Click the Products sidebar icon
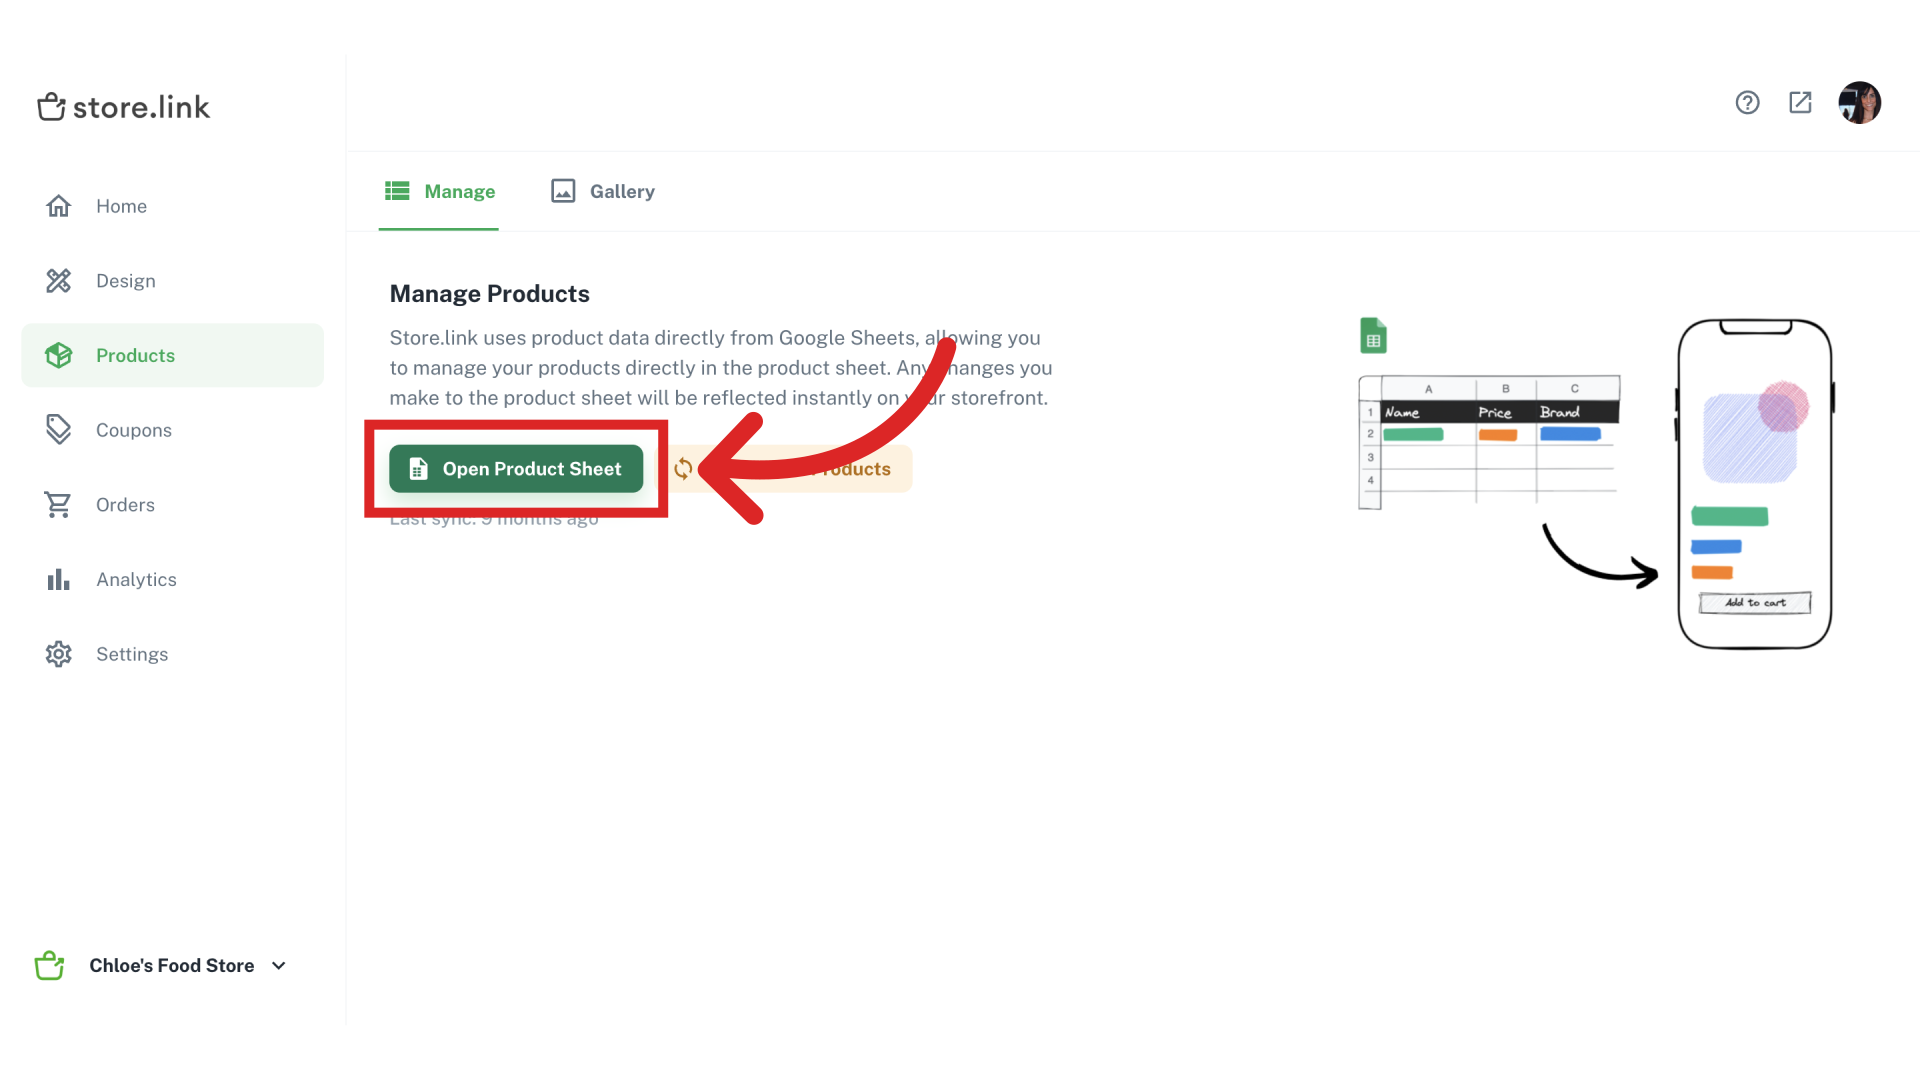The image size is (1920, 1080). (58, 355)
